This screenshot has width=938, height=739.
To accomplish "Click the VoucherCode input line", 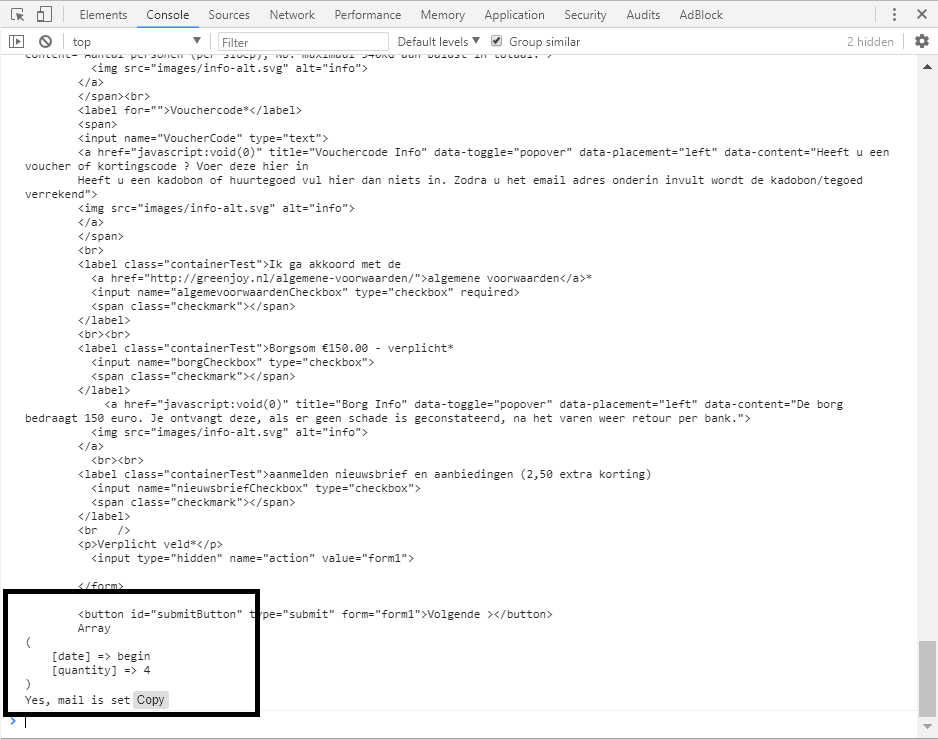I will (203, 138).
